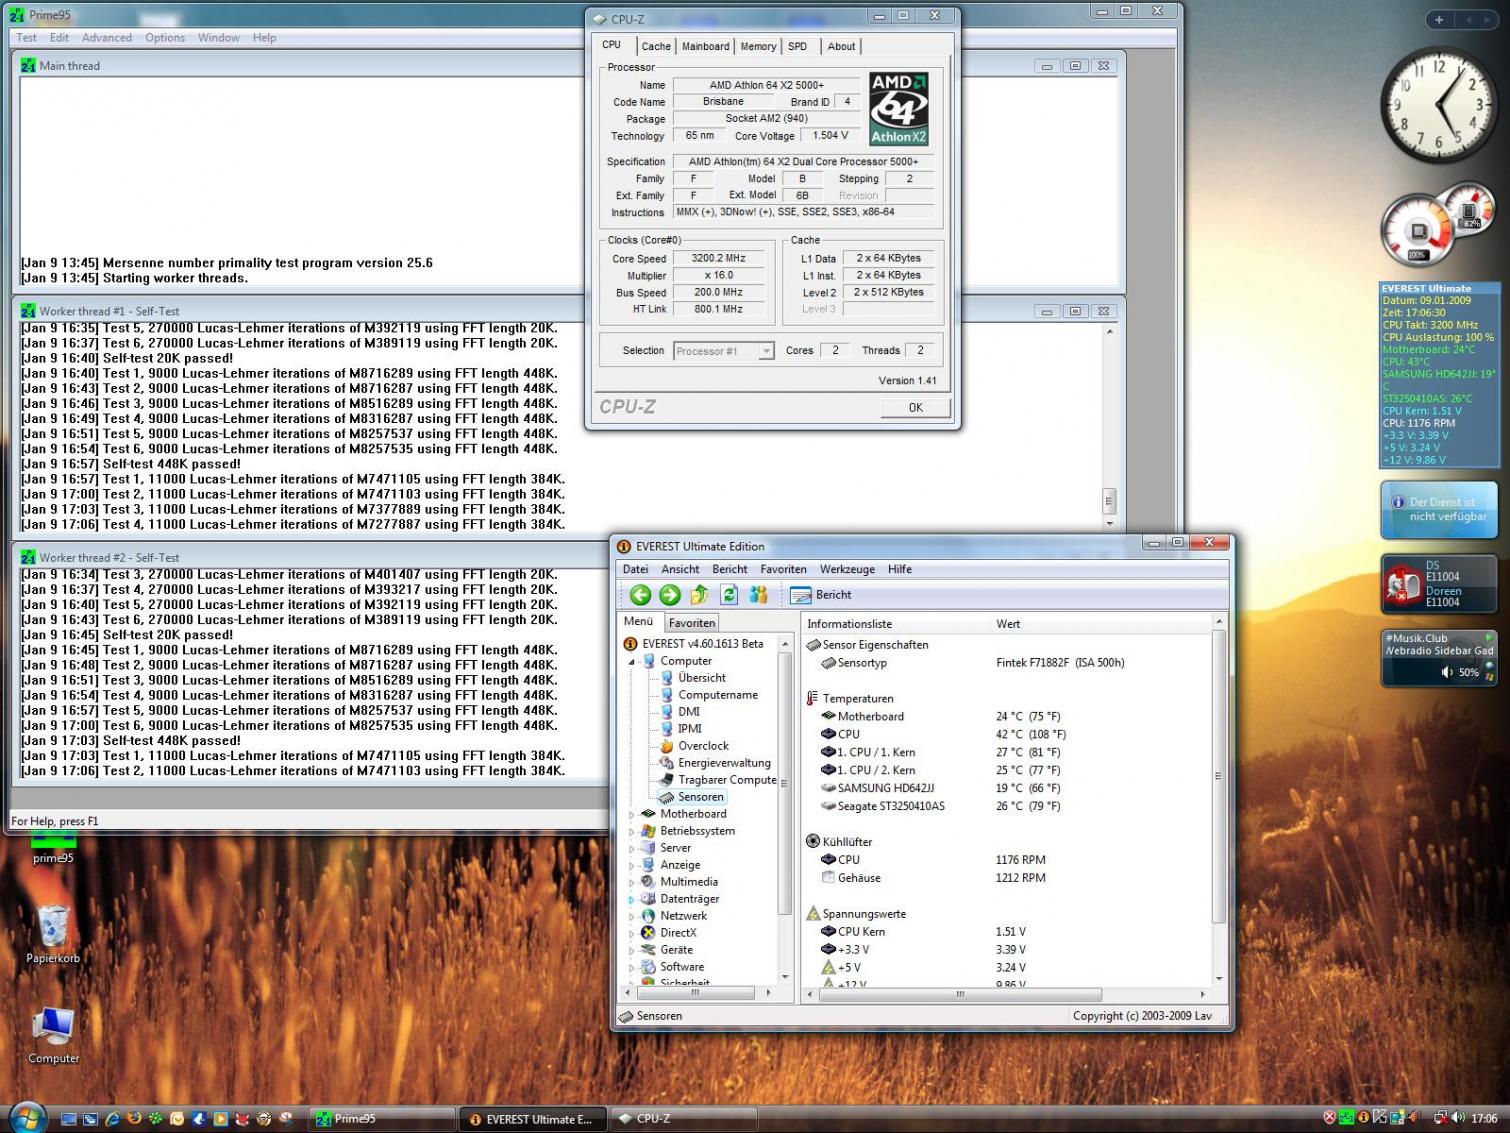Expand the Motherboard tree node
The image size is (1510, 1133).
(x=631, y=814)
